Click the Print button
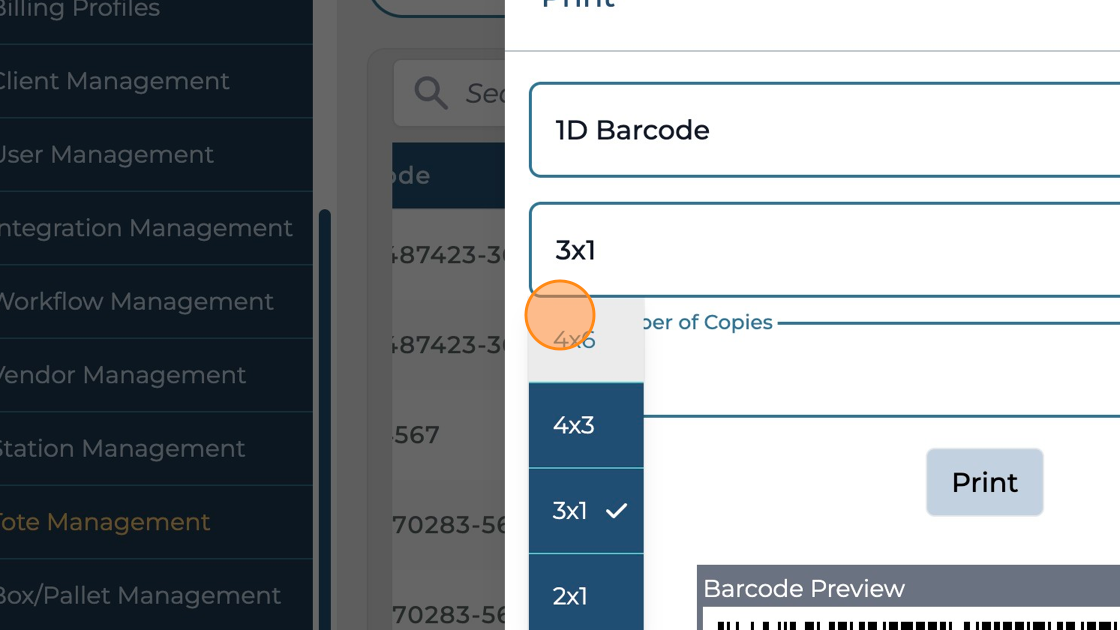The image size is (1120, 630). (984, 482)
